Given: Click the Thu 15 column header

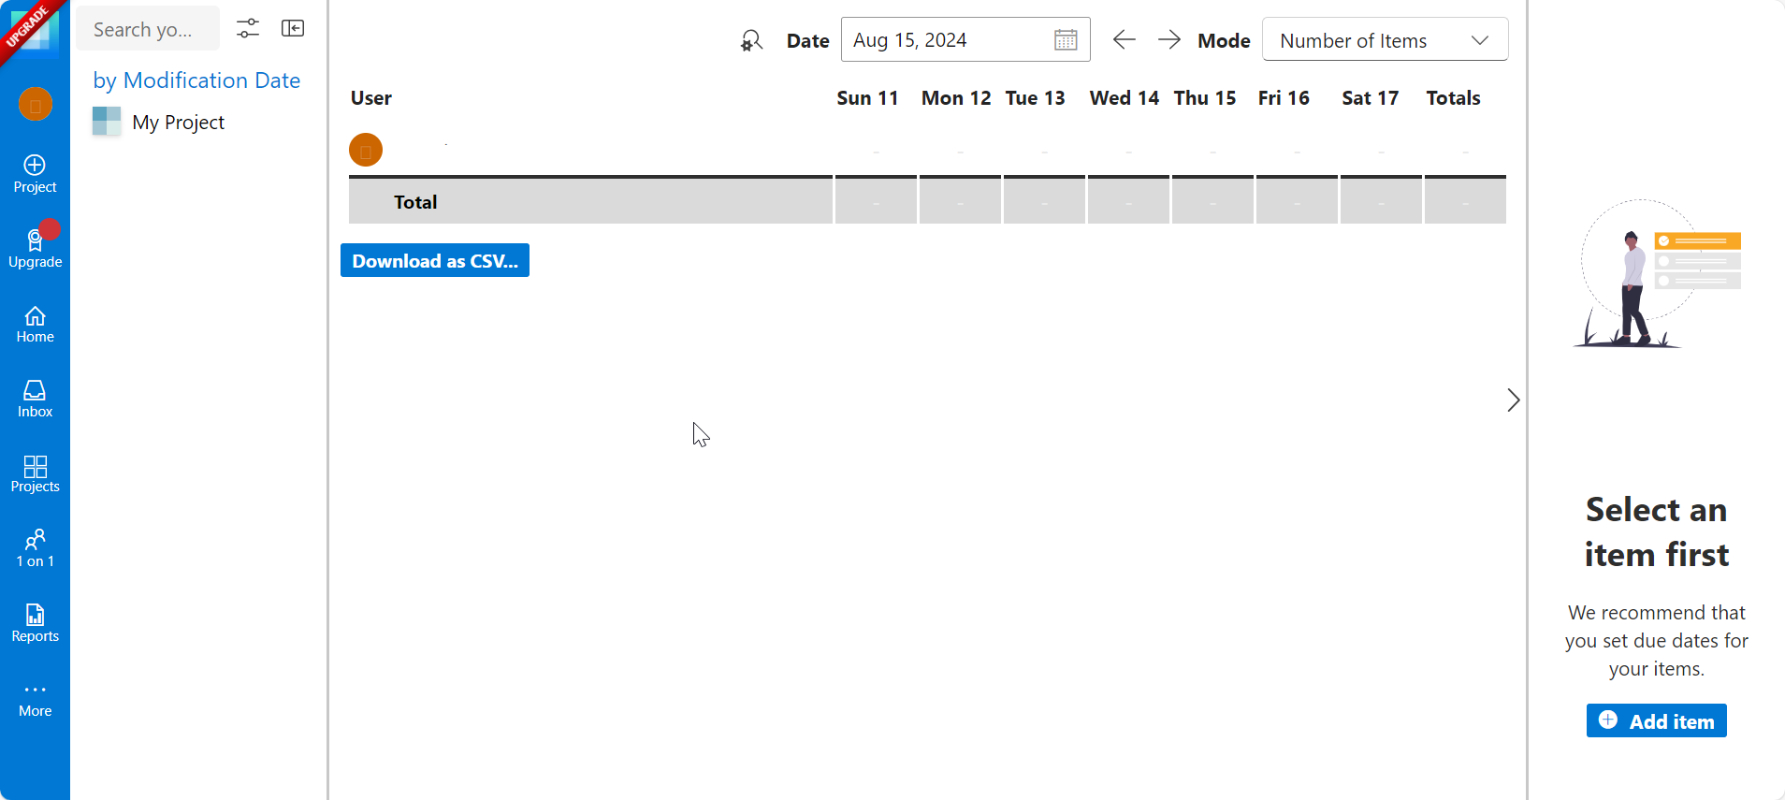Looking at the screenshot, I should (x=1205, y=98).
